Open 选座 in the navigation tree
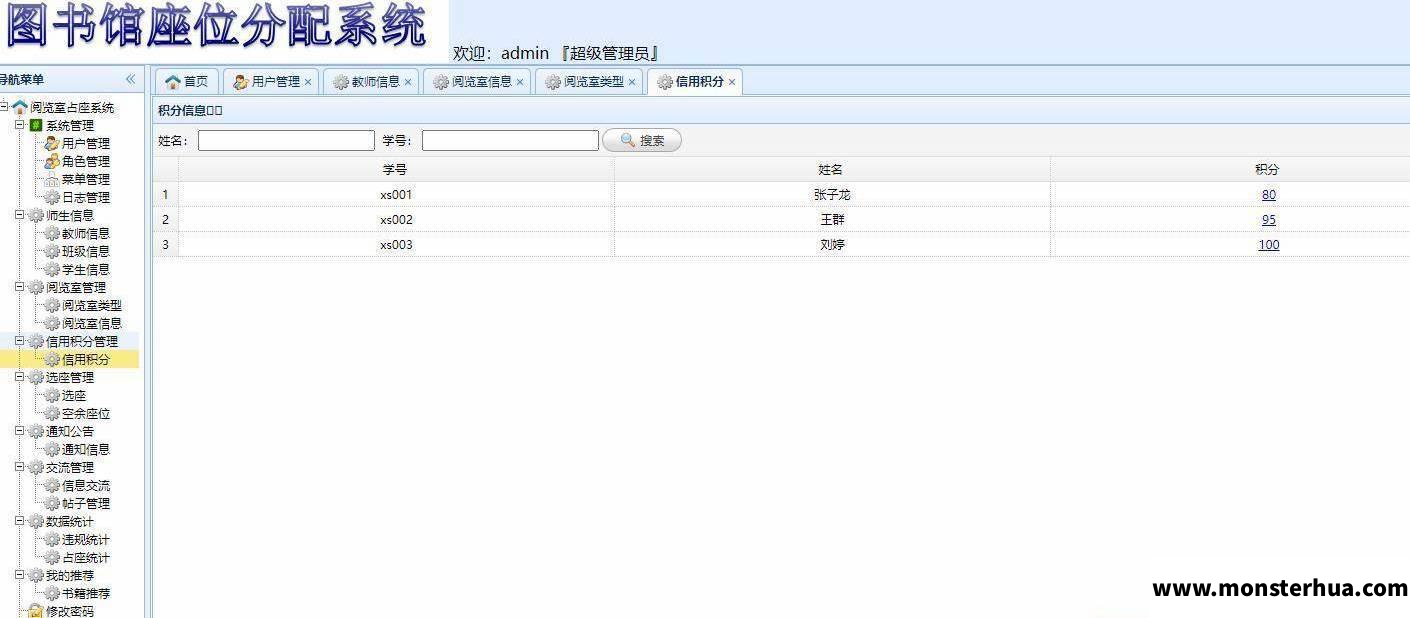 coord(74,395)
